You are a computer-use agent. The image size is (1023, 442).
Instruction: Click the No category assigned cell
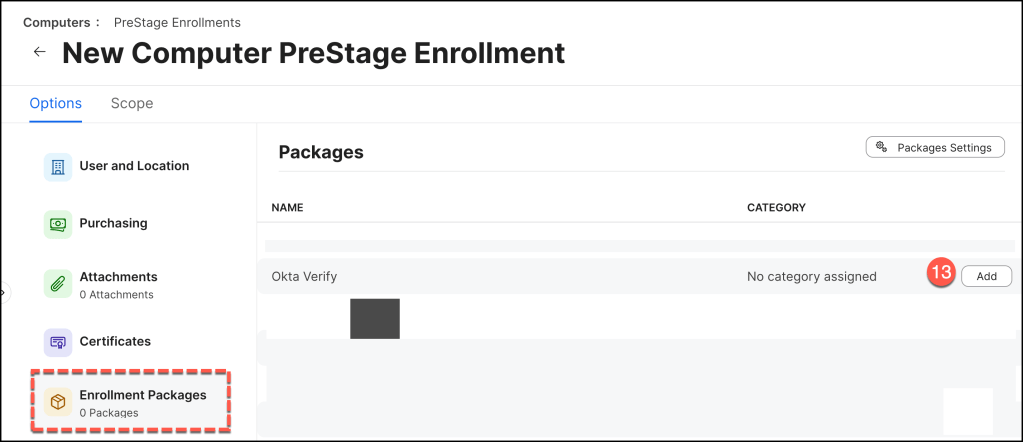pyautogui.click(x=811, y=276)
